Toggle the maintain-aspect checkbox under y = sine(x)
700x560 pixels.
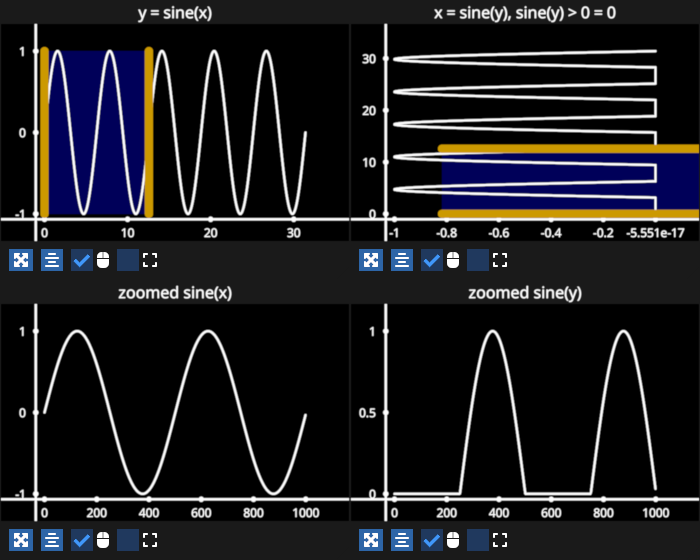[x=128, y=260]
